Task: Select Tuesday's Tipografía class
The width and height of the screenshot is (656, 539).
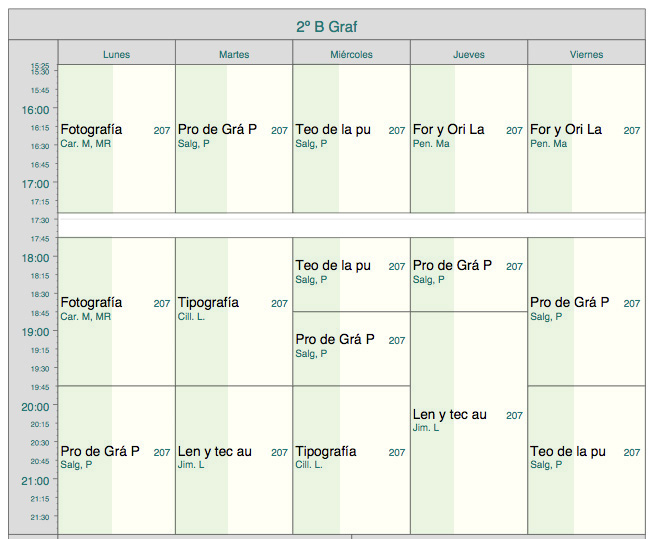Action: 234,309
